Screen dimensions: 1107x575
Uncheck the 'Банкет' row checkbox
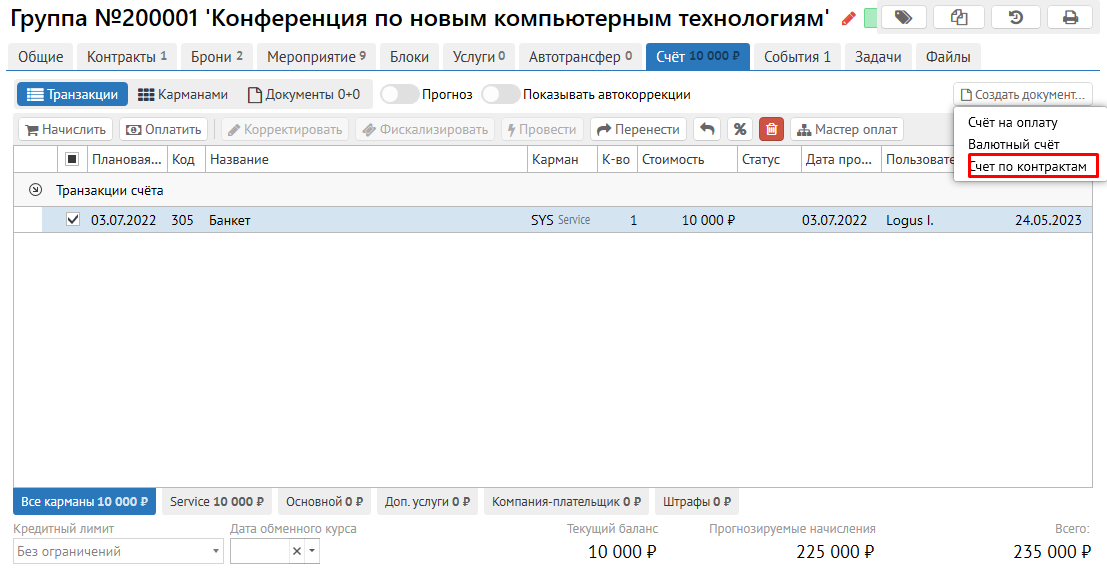73,220
